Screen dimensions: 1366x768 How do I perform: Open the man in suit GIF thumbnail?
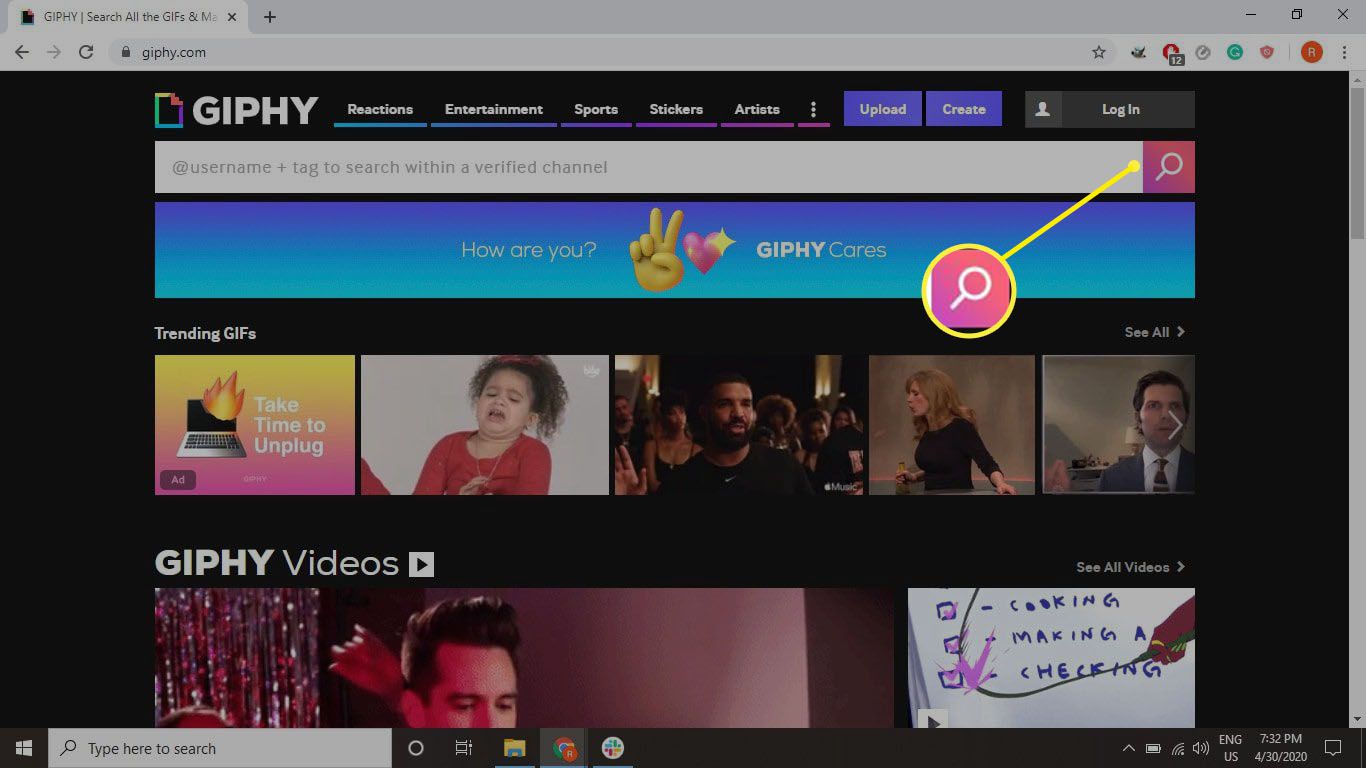1118,425
